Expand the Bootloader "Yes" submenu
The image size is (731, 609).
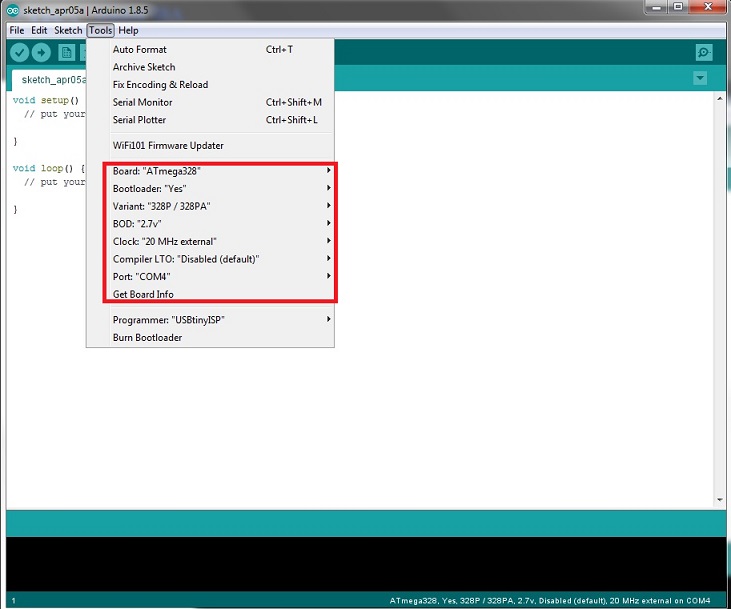[x=210, y=189]
